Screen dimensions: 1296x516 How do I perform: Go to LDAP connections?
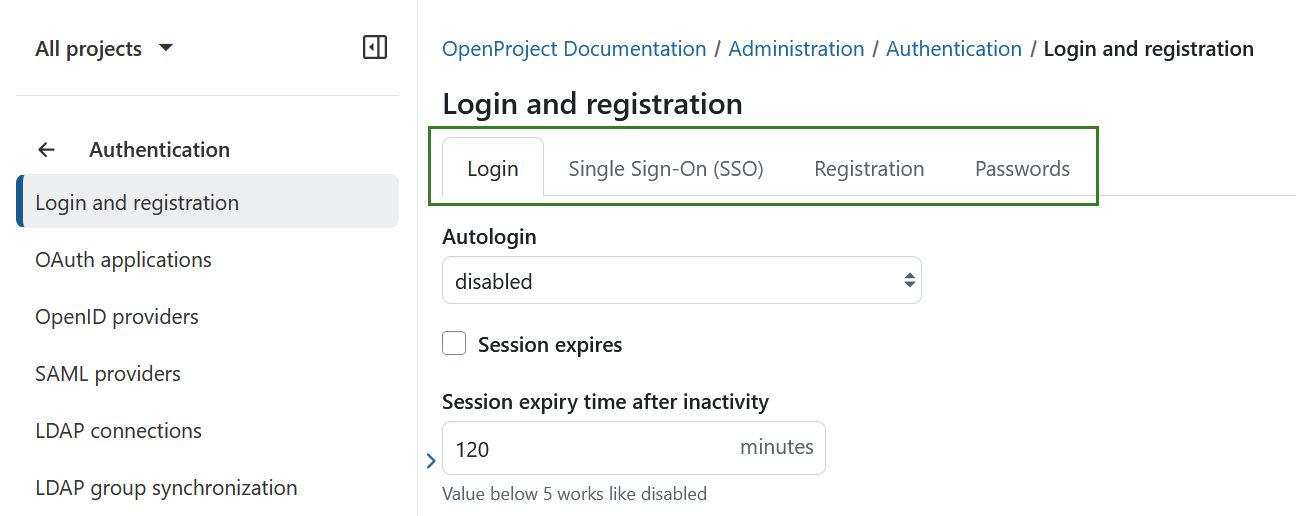(118, 431)
